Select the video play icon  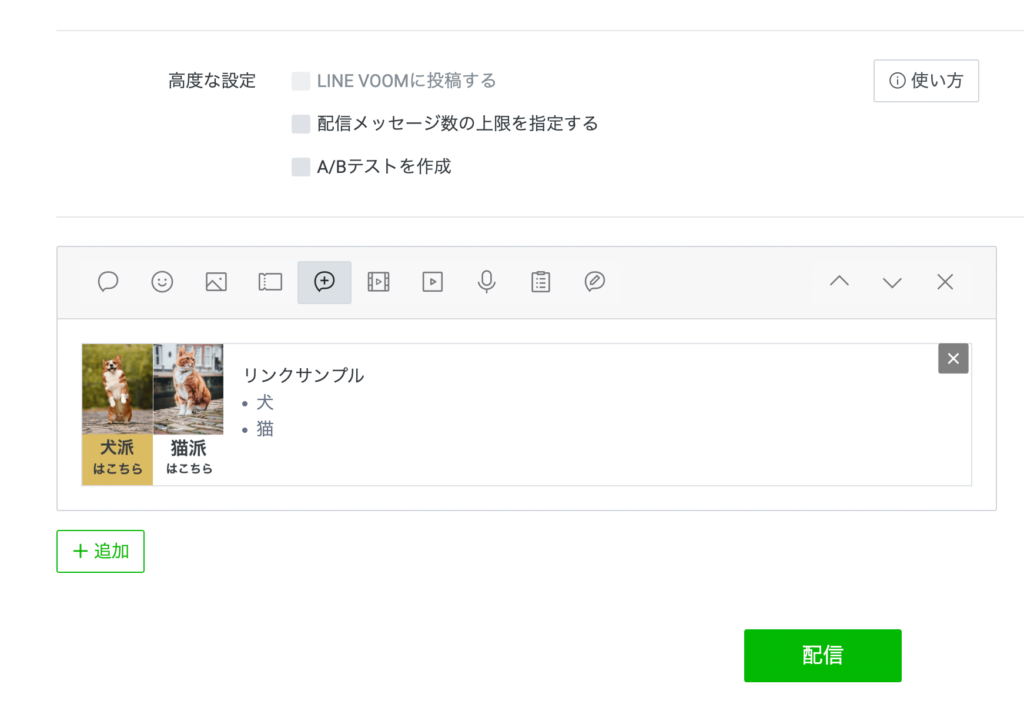432,282
